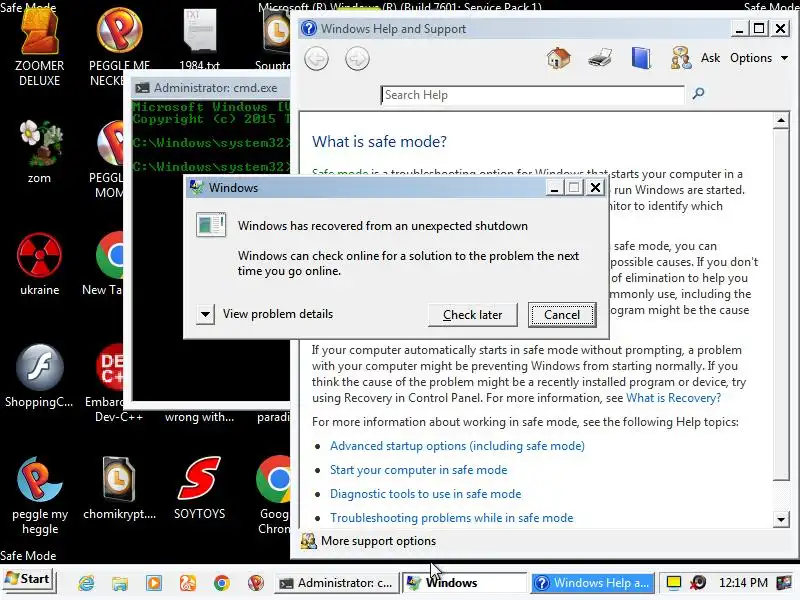The width and height of the screenshot is (800, 600).
Task: Open Diagnostic tools to use in safe mode
Action: (x=426, y=494)
